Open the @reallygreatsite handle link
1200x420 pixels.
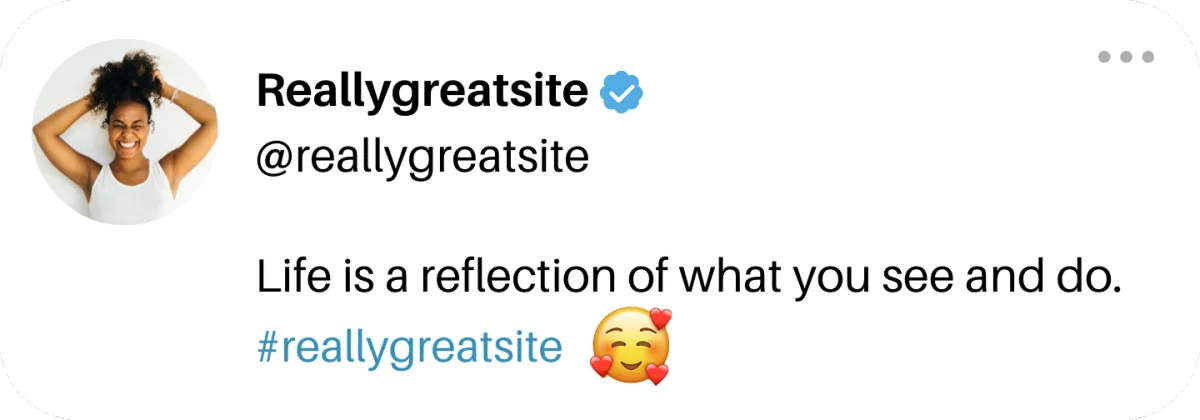422,159
